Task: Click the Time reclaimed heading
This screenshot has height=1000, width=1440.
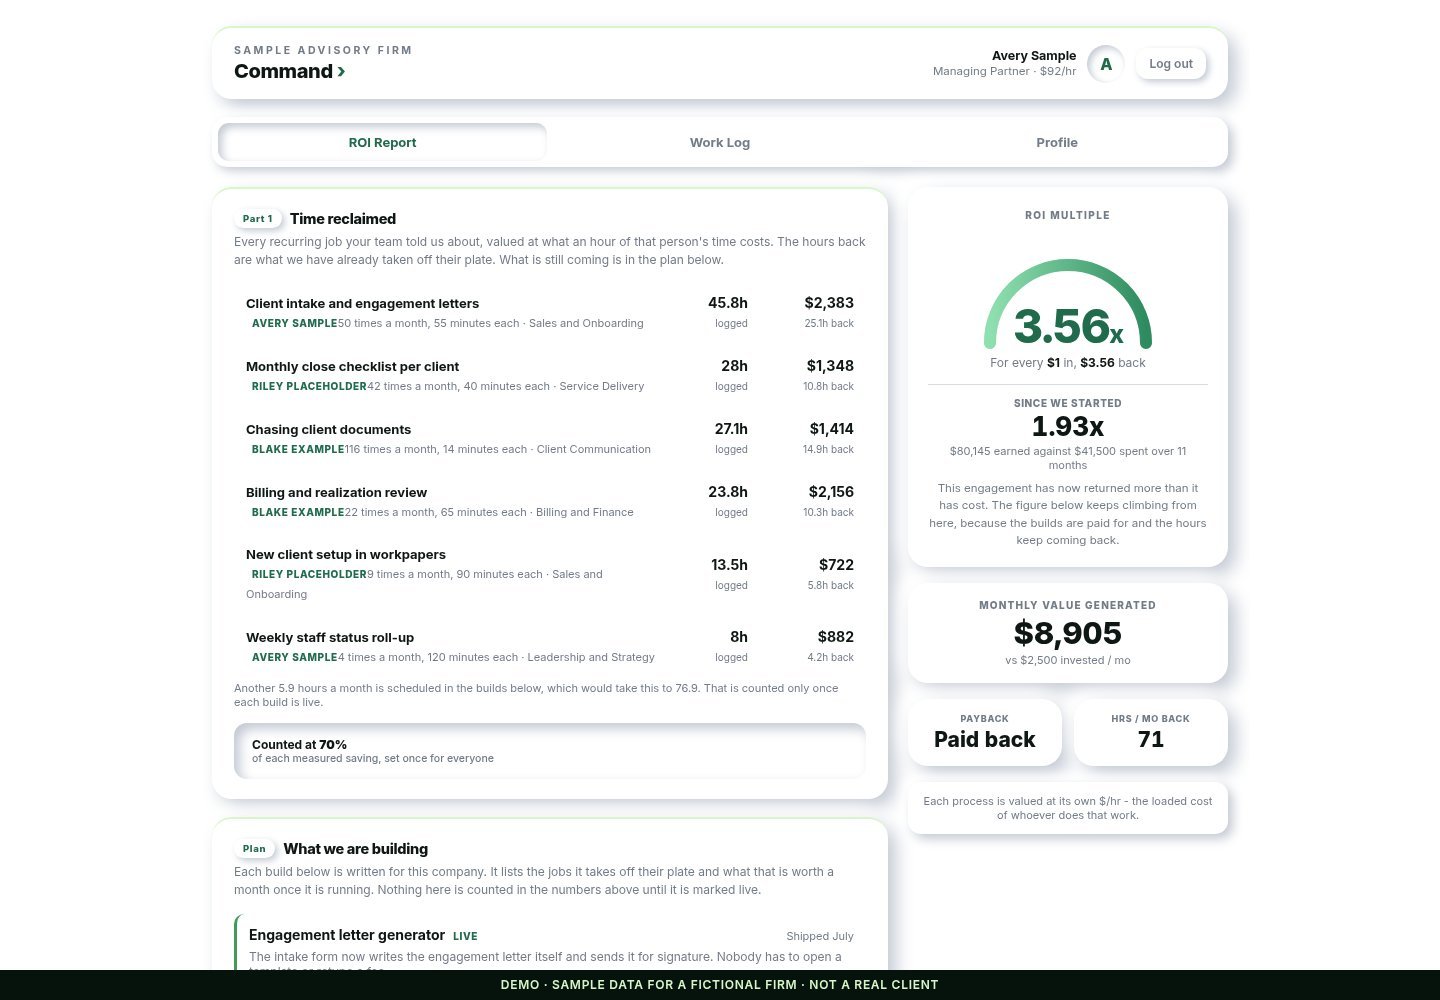Action: tap(343, 219)
